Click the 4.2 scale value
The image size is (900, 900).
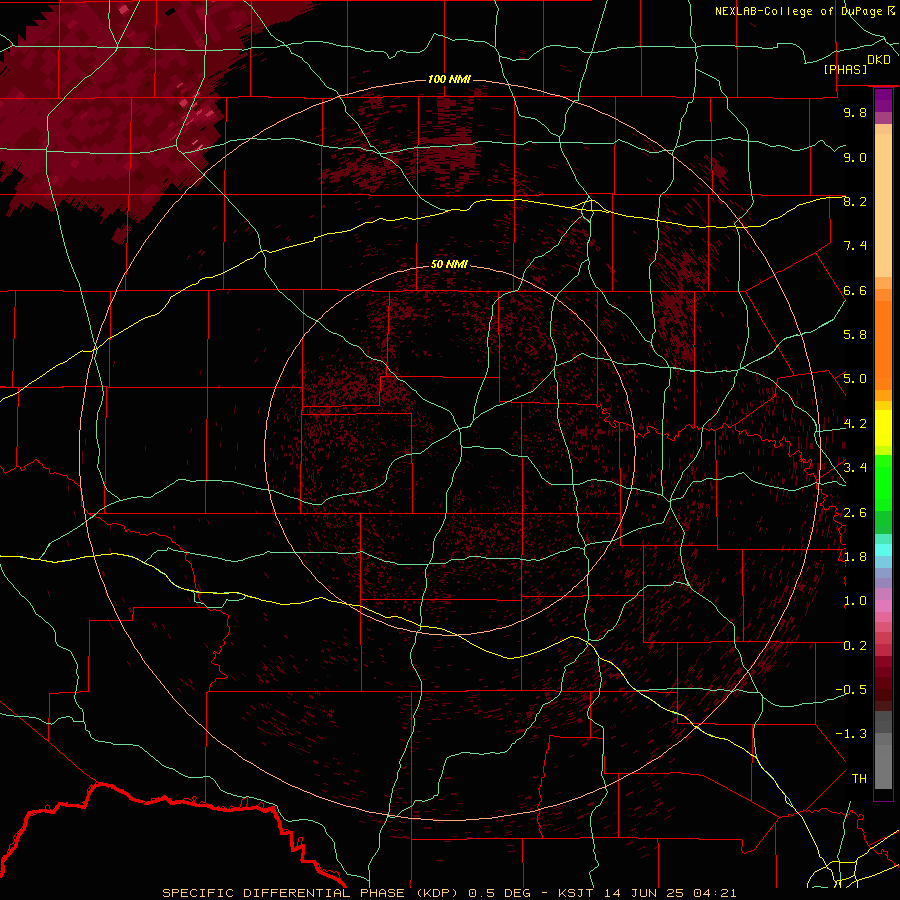tap(855, 424)
